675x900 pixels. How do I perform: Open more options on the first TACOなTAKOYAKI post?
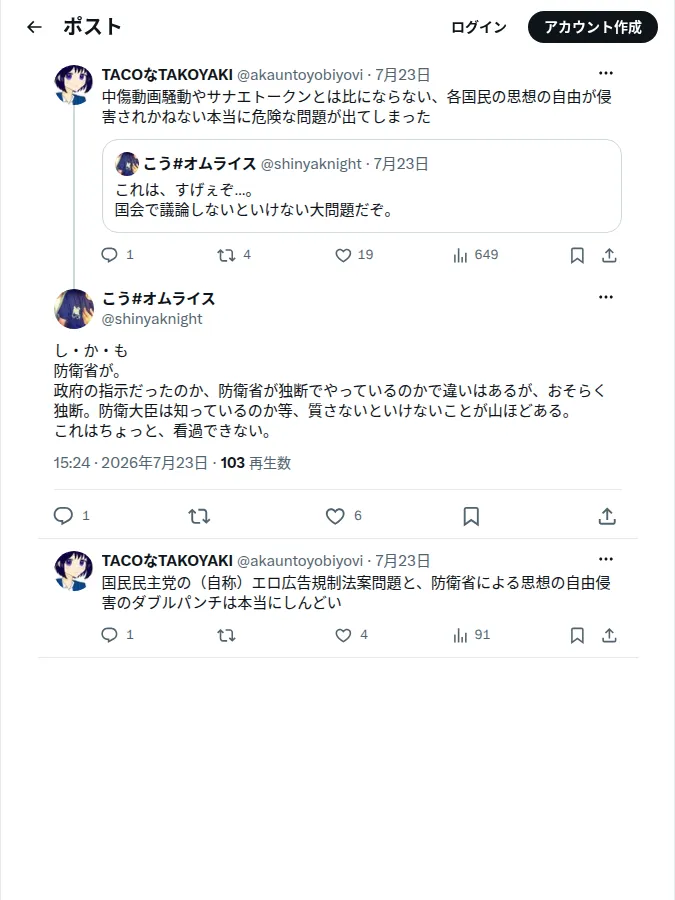[x=606, y=73]
